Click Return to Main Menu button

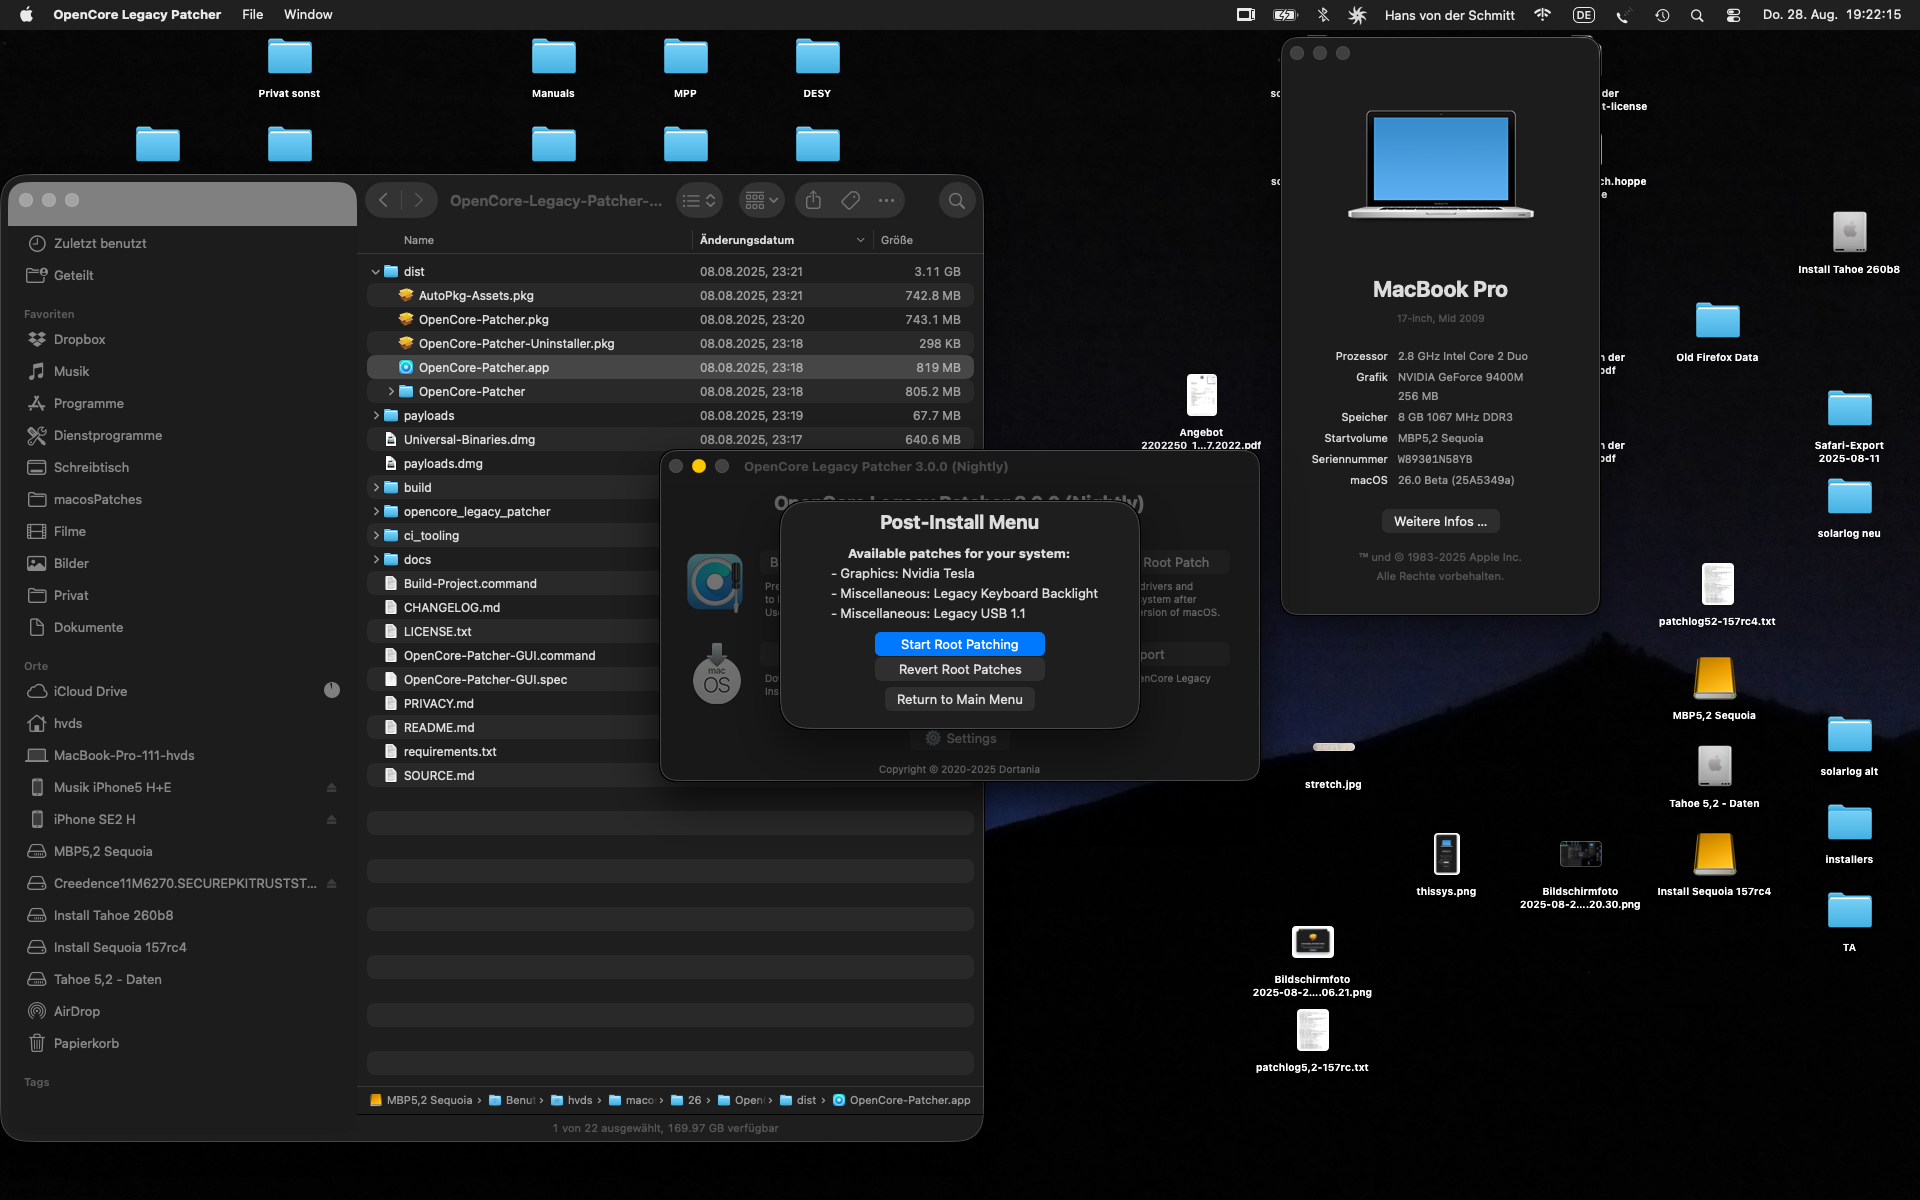(x=959, y=699)
